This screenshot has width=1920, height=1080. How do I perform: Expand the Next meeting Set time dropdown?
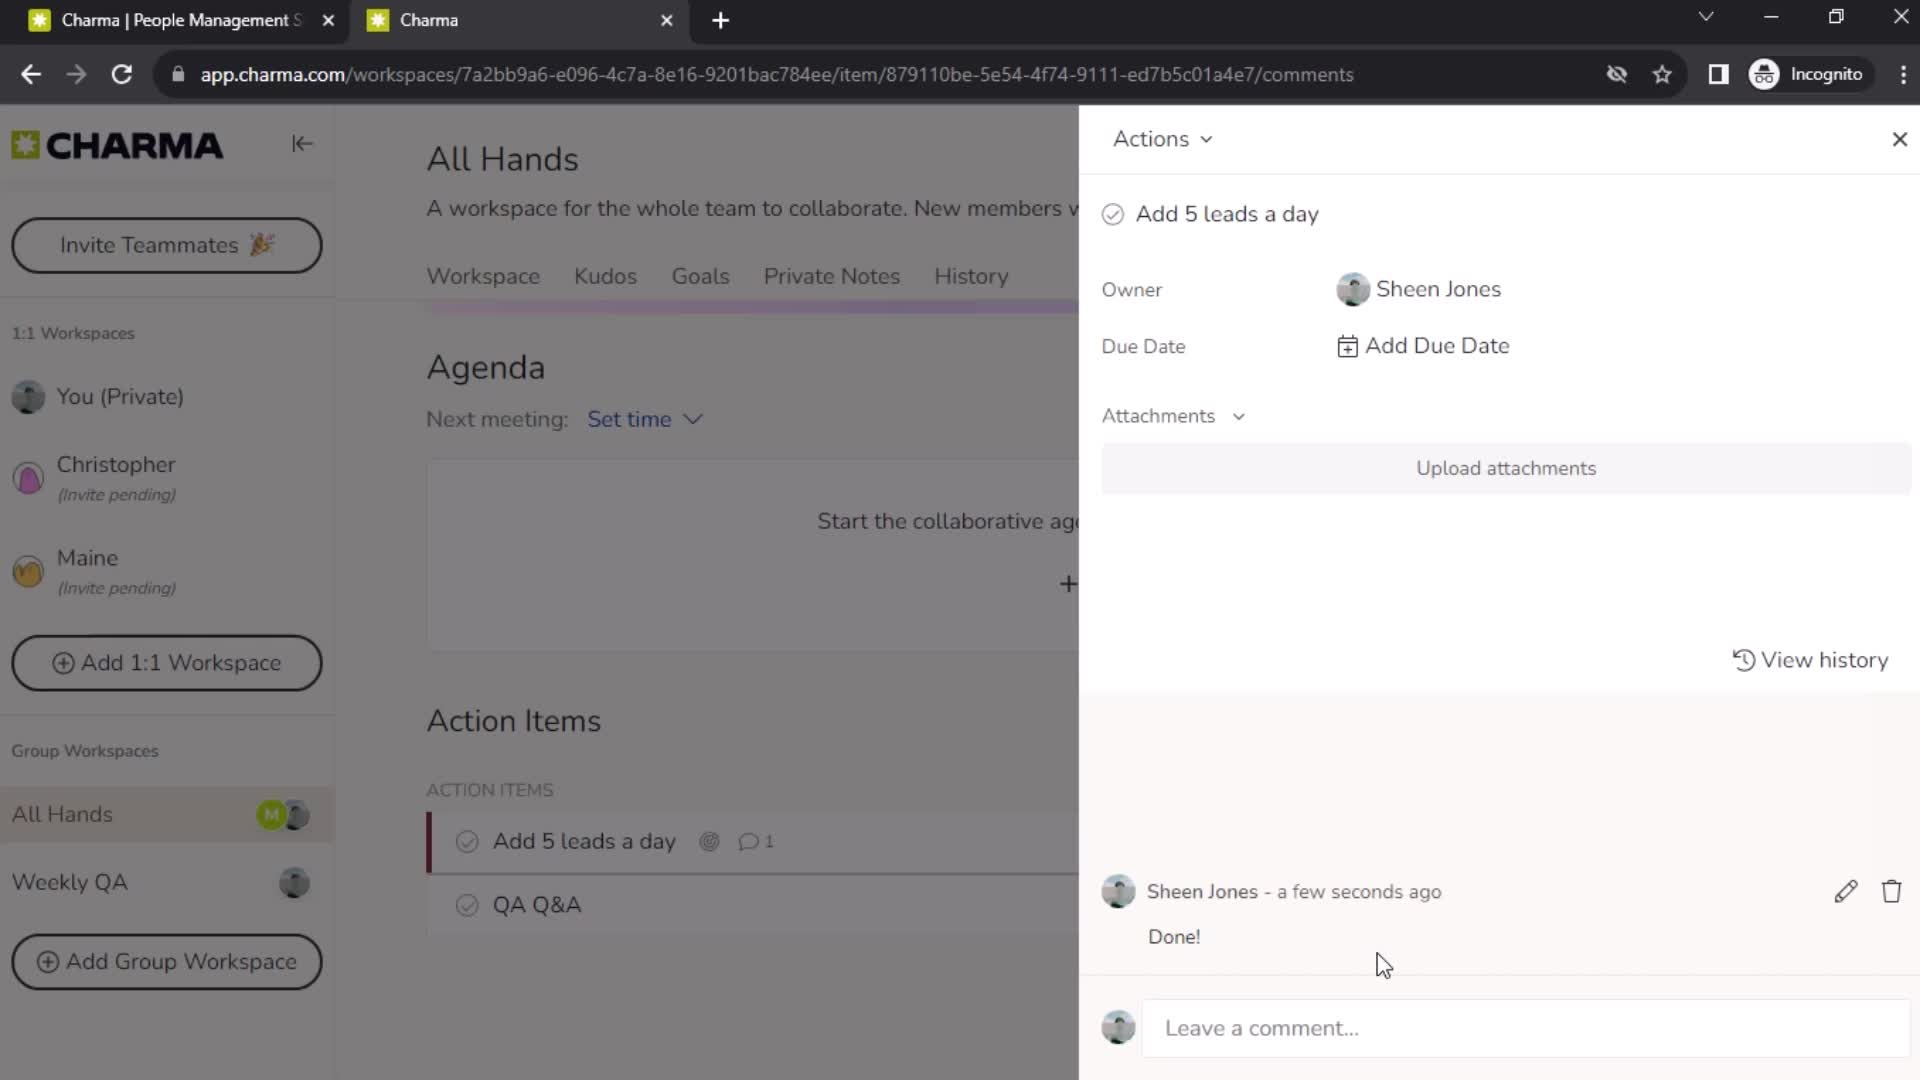pos(645,419)
